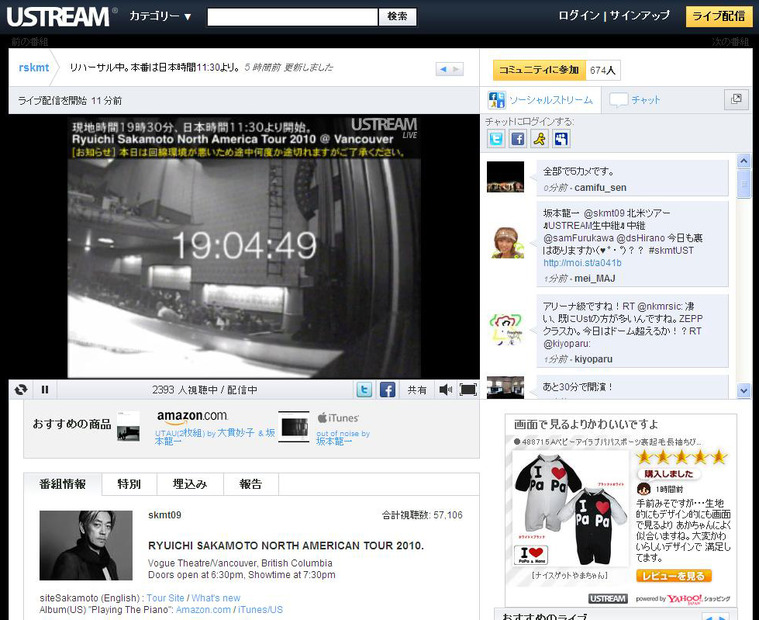
Task: Select the 番組情報 tab
Action: pyautogui.click(x=63, y=484)
